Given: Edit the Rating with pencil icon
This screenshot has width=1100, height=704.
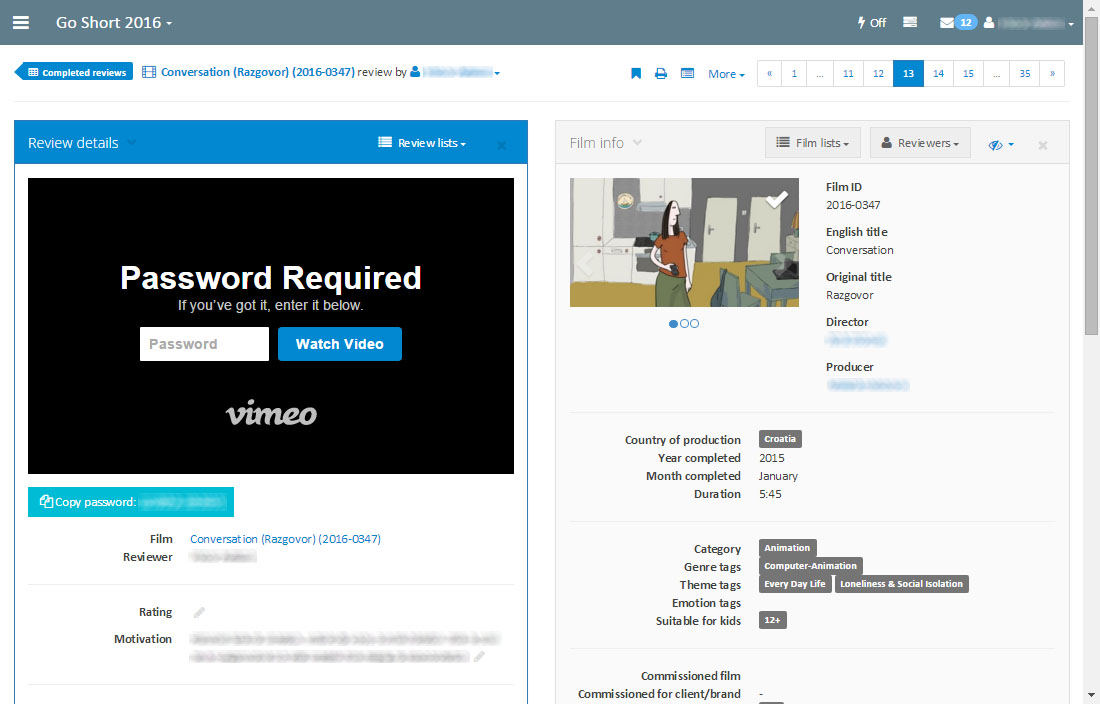Looking at the screenshot, I should [199, 612].
